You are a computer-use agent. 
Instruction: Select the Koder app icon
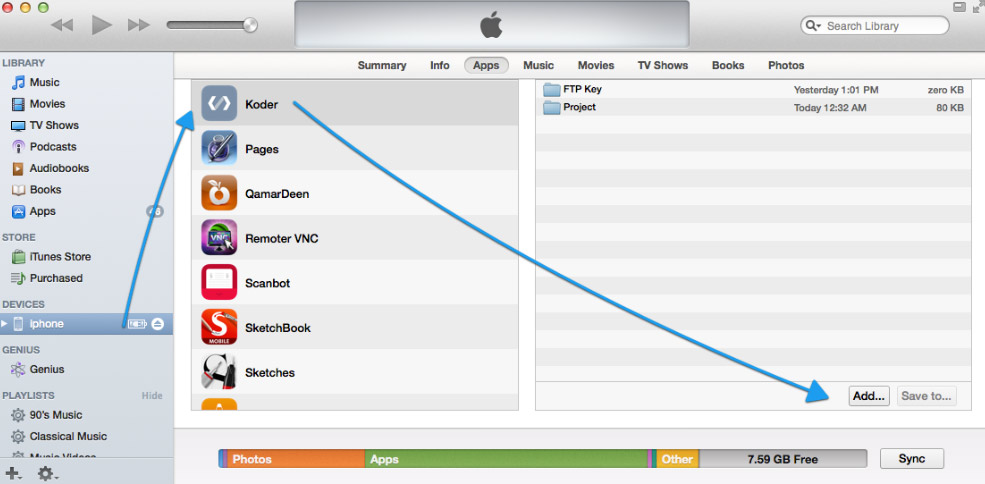coord(219,104)
